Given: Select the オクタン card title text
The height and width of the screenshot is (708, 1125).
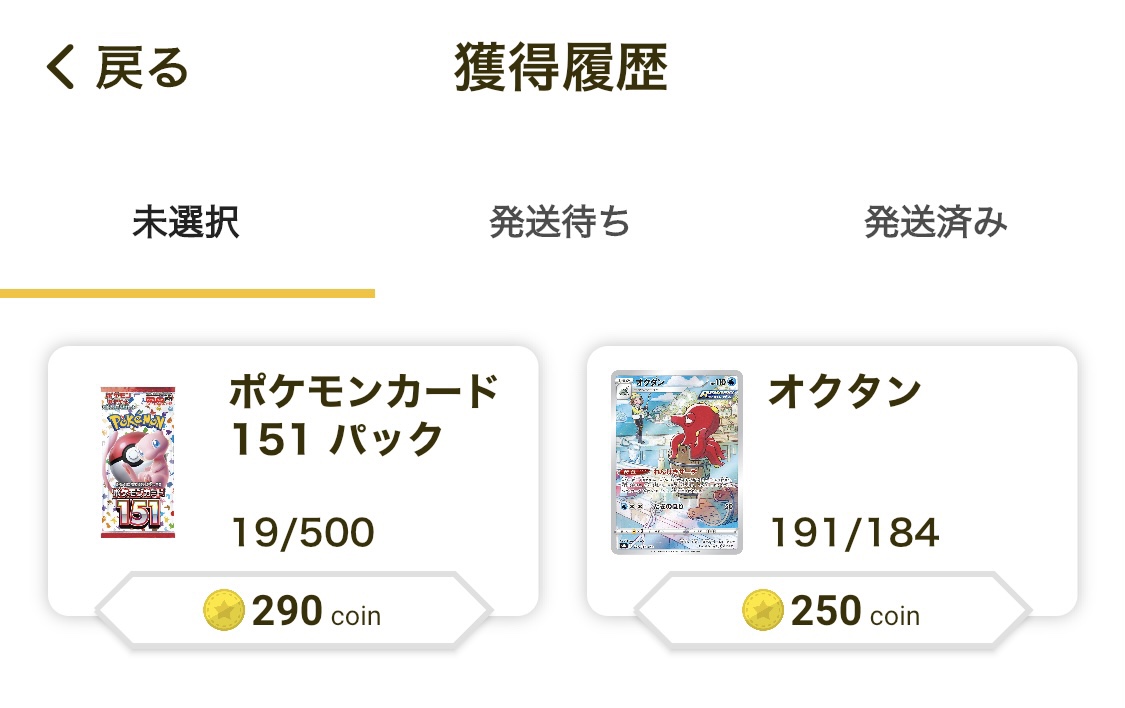Looking at the screenshot, I should coord(844,392).
